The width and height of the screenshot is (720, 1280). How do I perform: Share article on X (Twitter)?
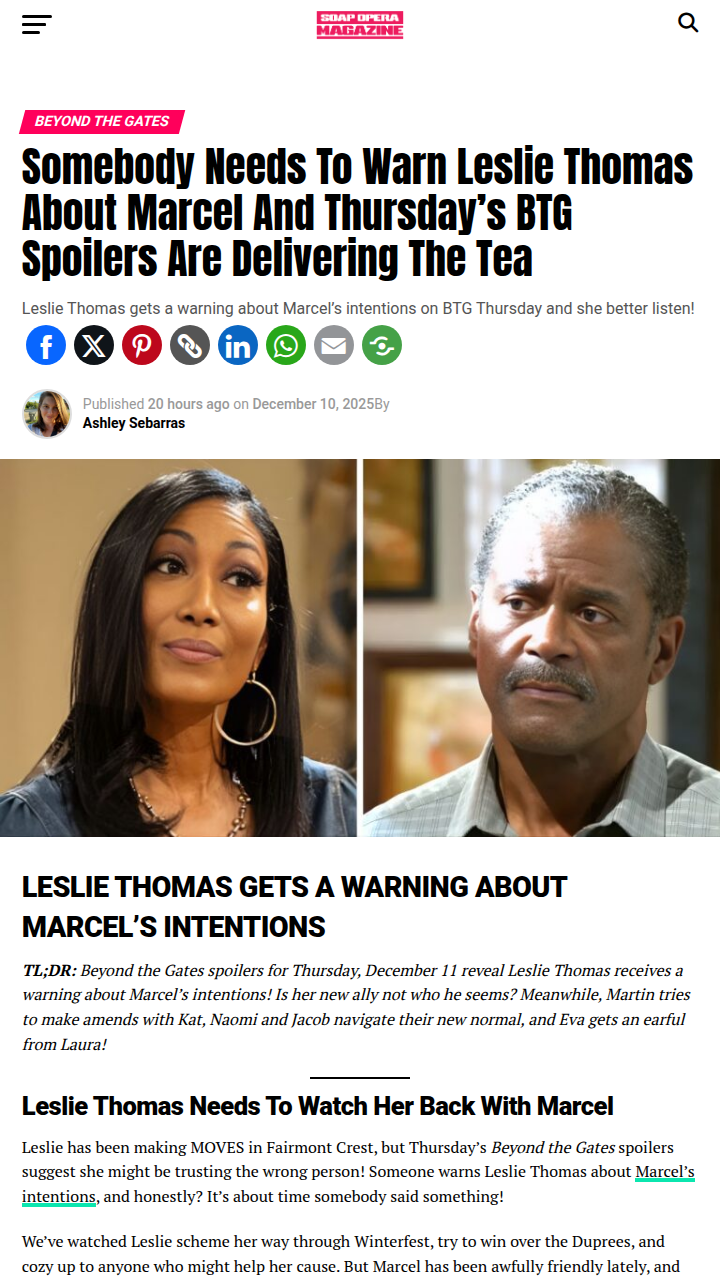94,345
